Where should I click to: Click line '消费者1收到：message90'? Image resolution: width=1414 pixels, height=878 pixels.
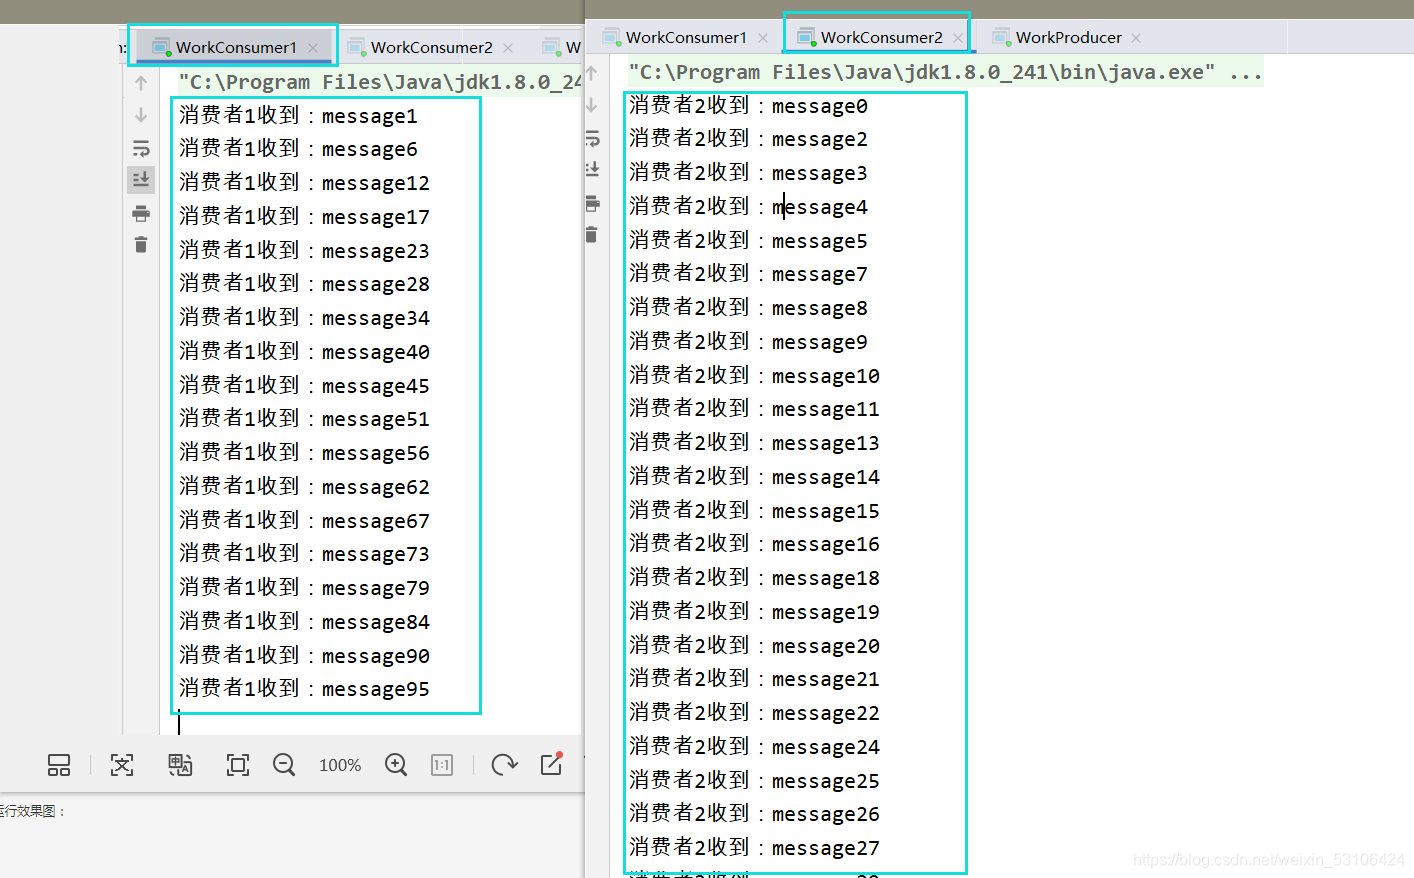click(x=304, y=656)
